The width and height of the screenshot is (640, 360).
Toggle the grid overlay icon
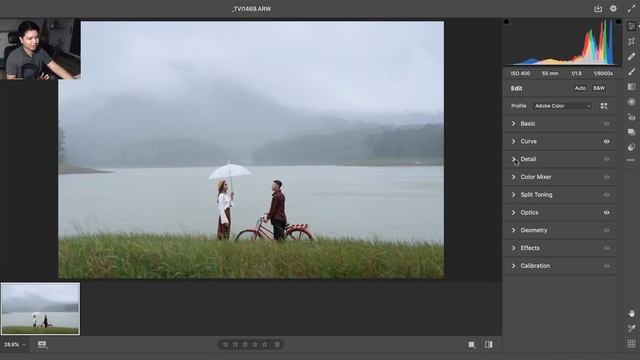click(x=631, y=344)
